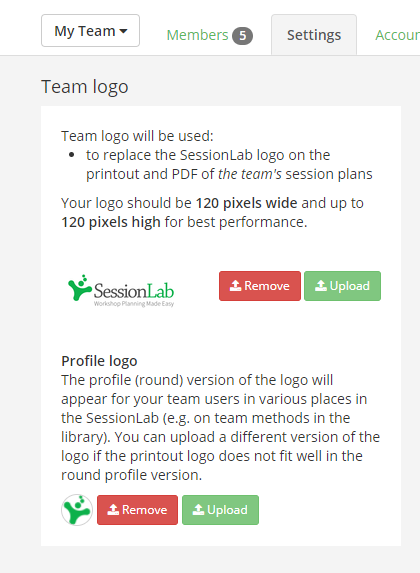Remove the team logo
The height and width of the screenshot is (573, 420).
260,286
